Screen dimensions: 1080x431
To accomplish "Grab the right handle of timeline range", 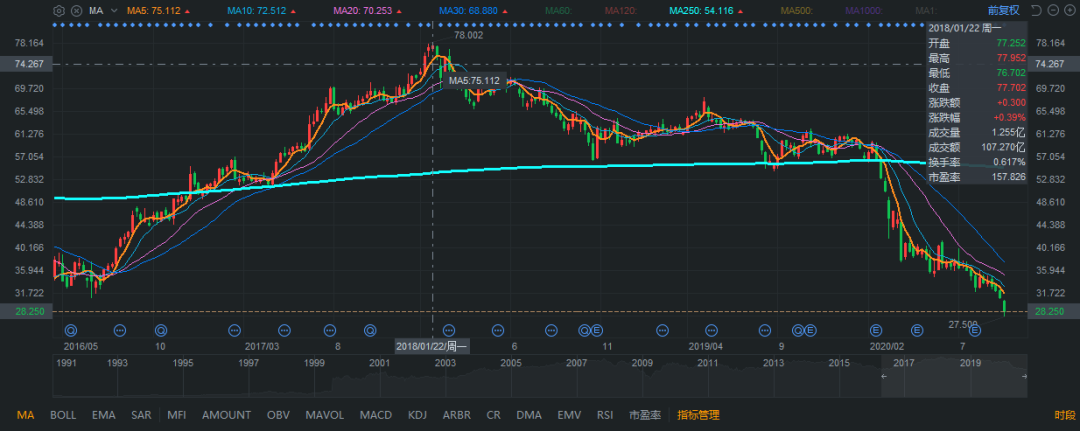I will pos(1024,376).
